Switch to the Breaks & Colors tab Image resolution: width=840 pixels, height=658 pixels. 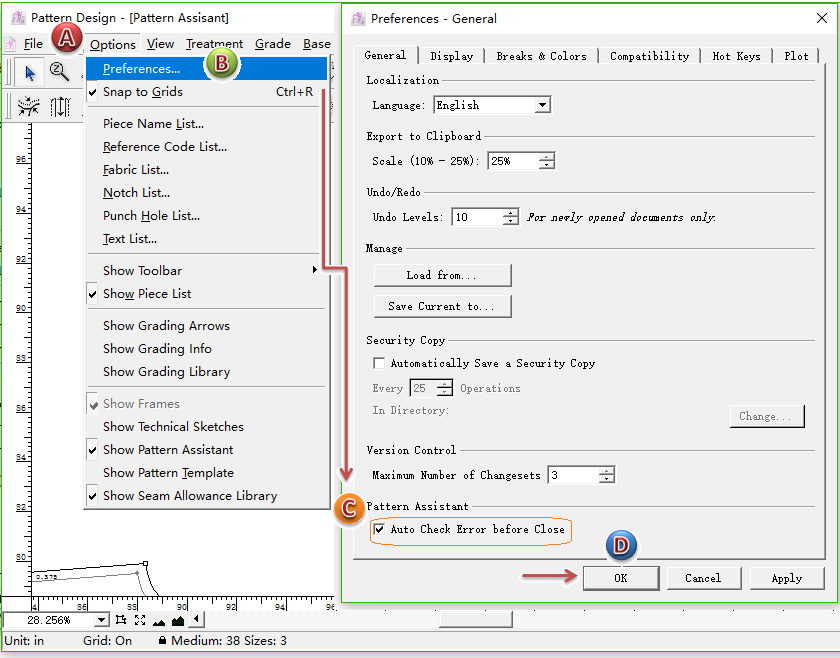(541, 56)
